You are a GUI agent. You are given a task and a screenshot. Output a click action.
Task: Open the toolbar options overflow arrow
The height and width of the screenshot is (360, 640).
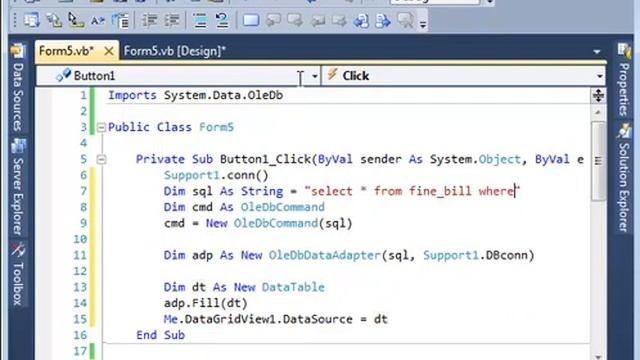[423, 24]
